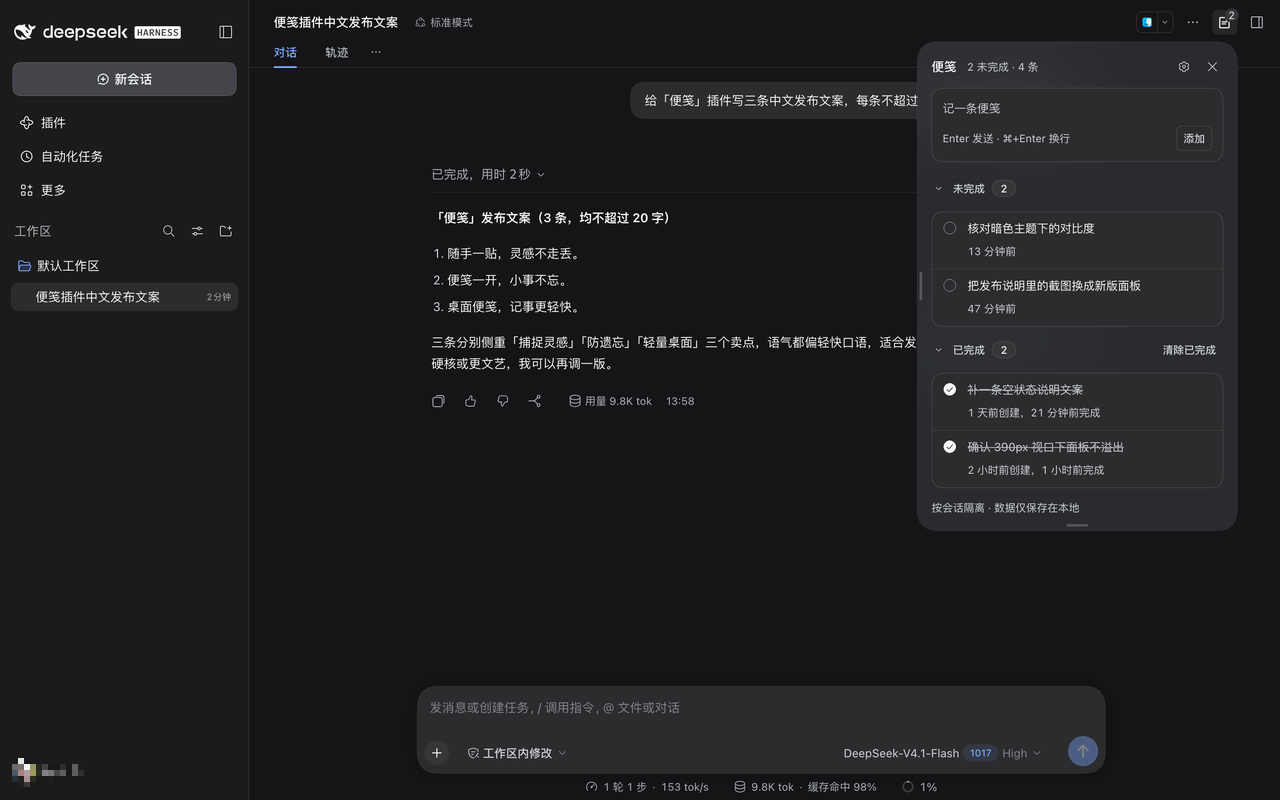Send the message with the arrow button
Image resolution: width=1280 pixels, height=800 pixels.
click(1082, 751)
